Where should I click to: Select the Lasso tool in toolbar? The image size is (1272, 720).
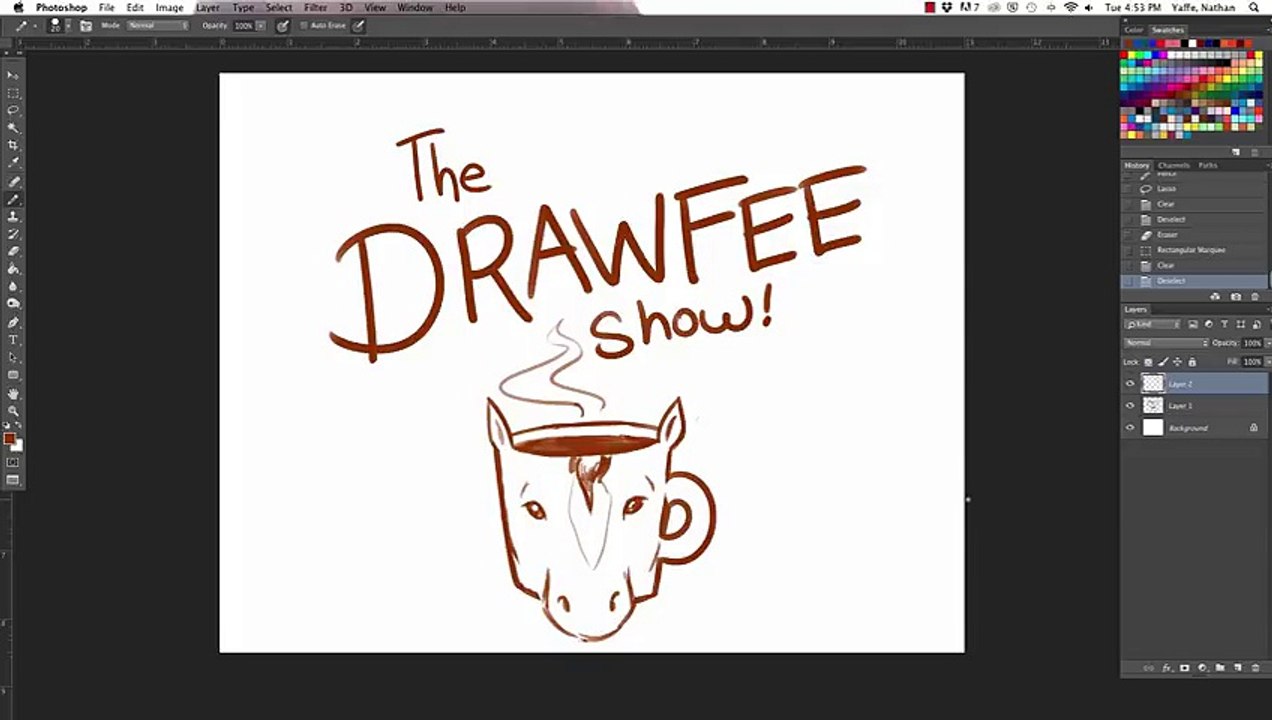(13, 110)
